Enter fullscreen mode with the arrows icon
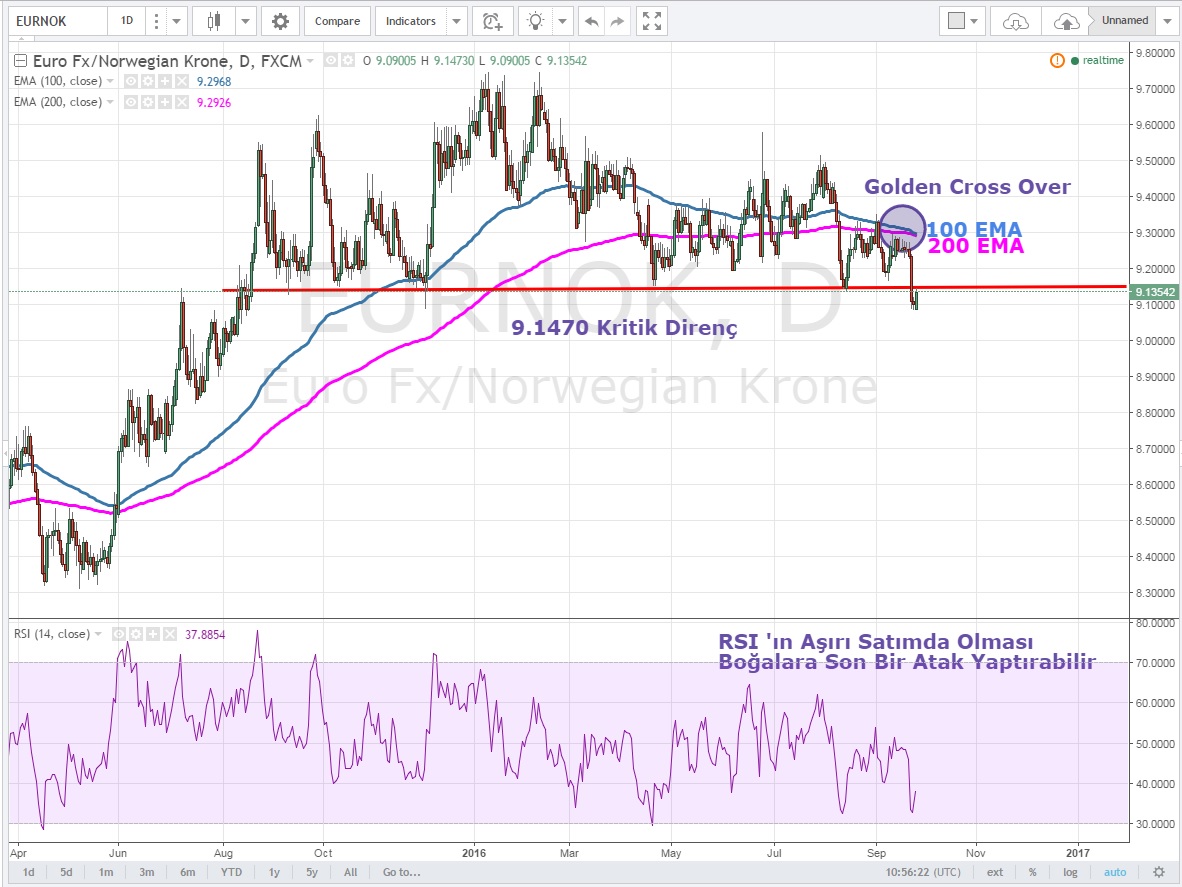Image resolution: width=1182 pixels, height=887 pixels. click(652, 21)
